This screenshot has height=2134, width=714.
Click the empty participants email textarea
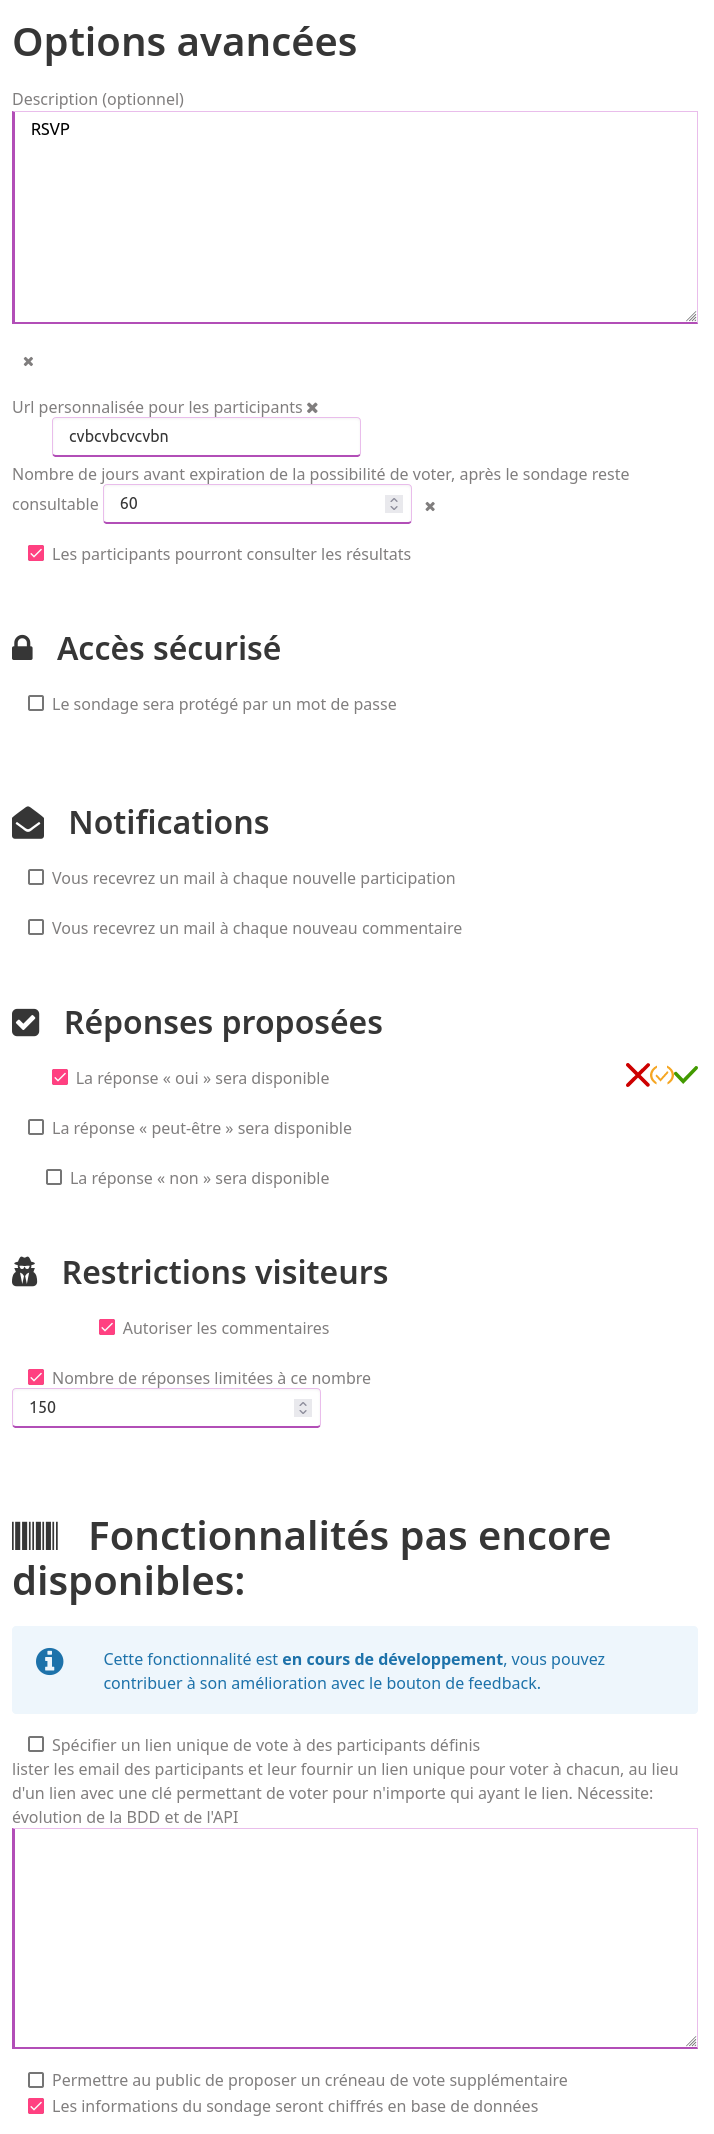tap(355, 1938)
